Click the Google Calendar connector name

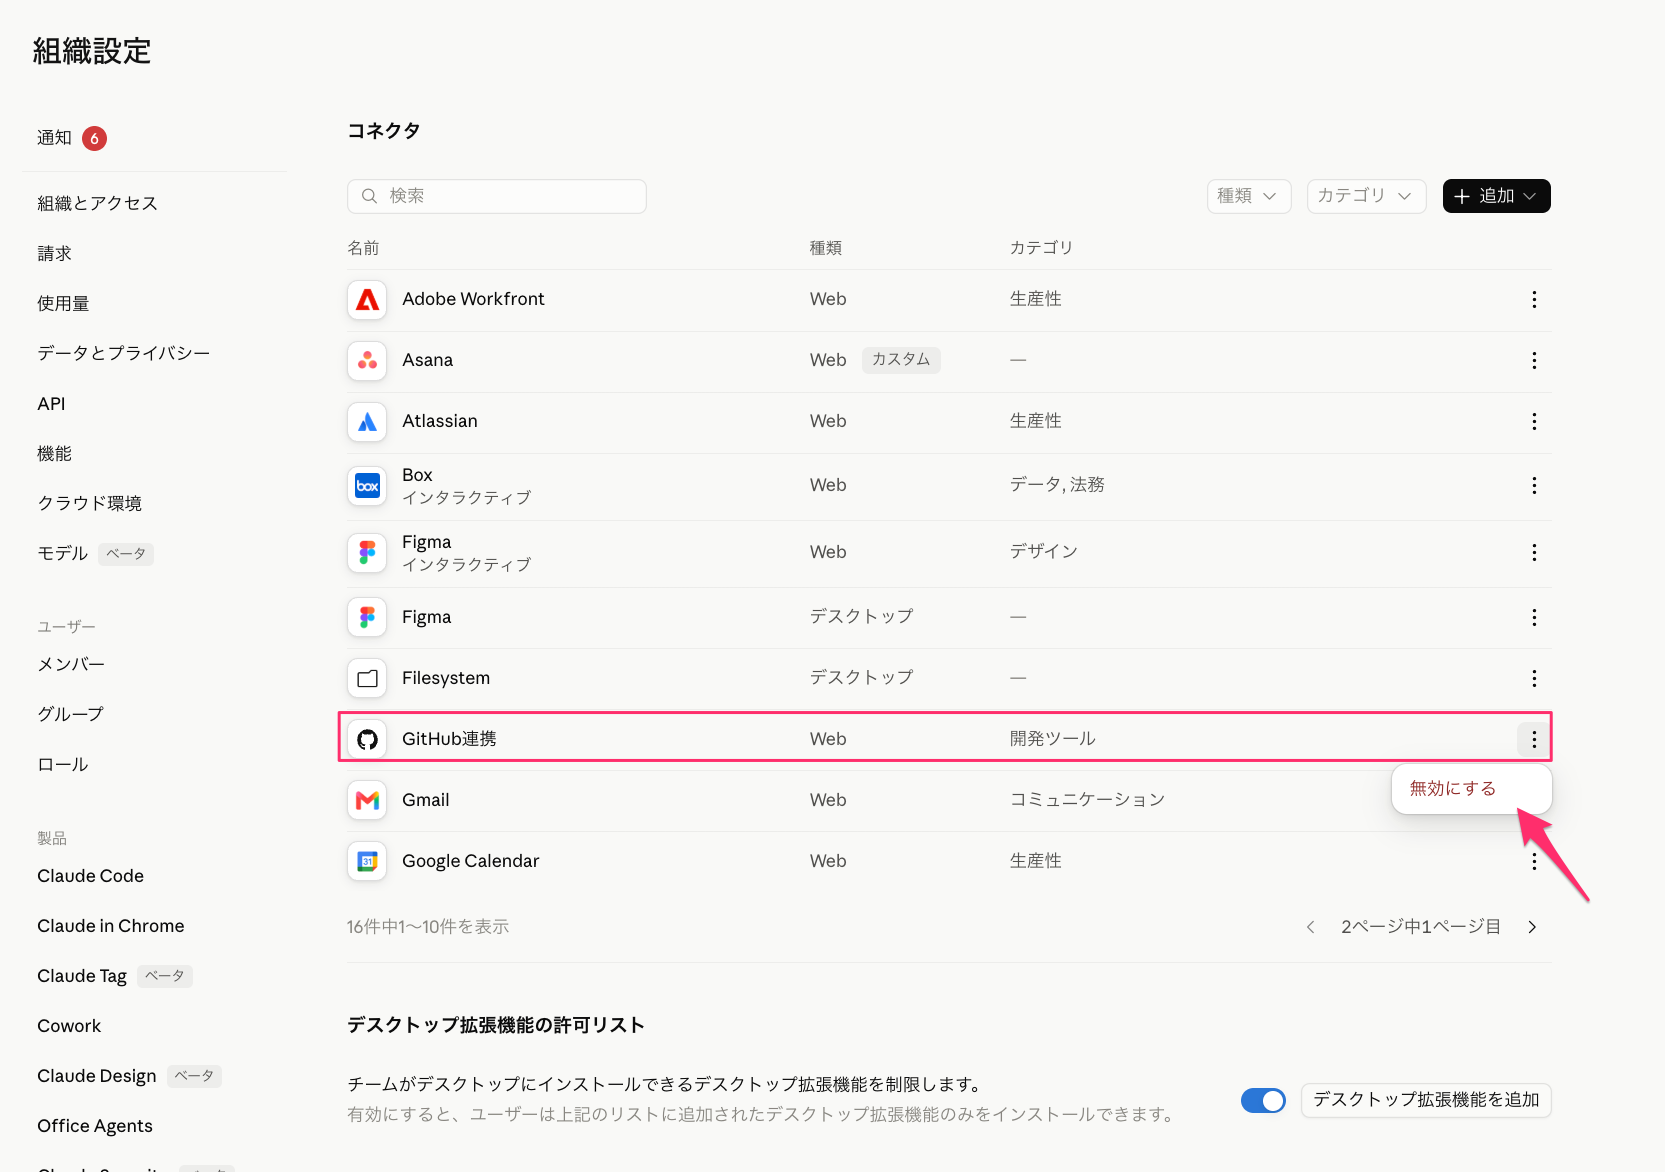[470, 862]
